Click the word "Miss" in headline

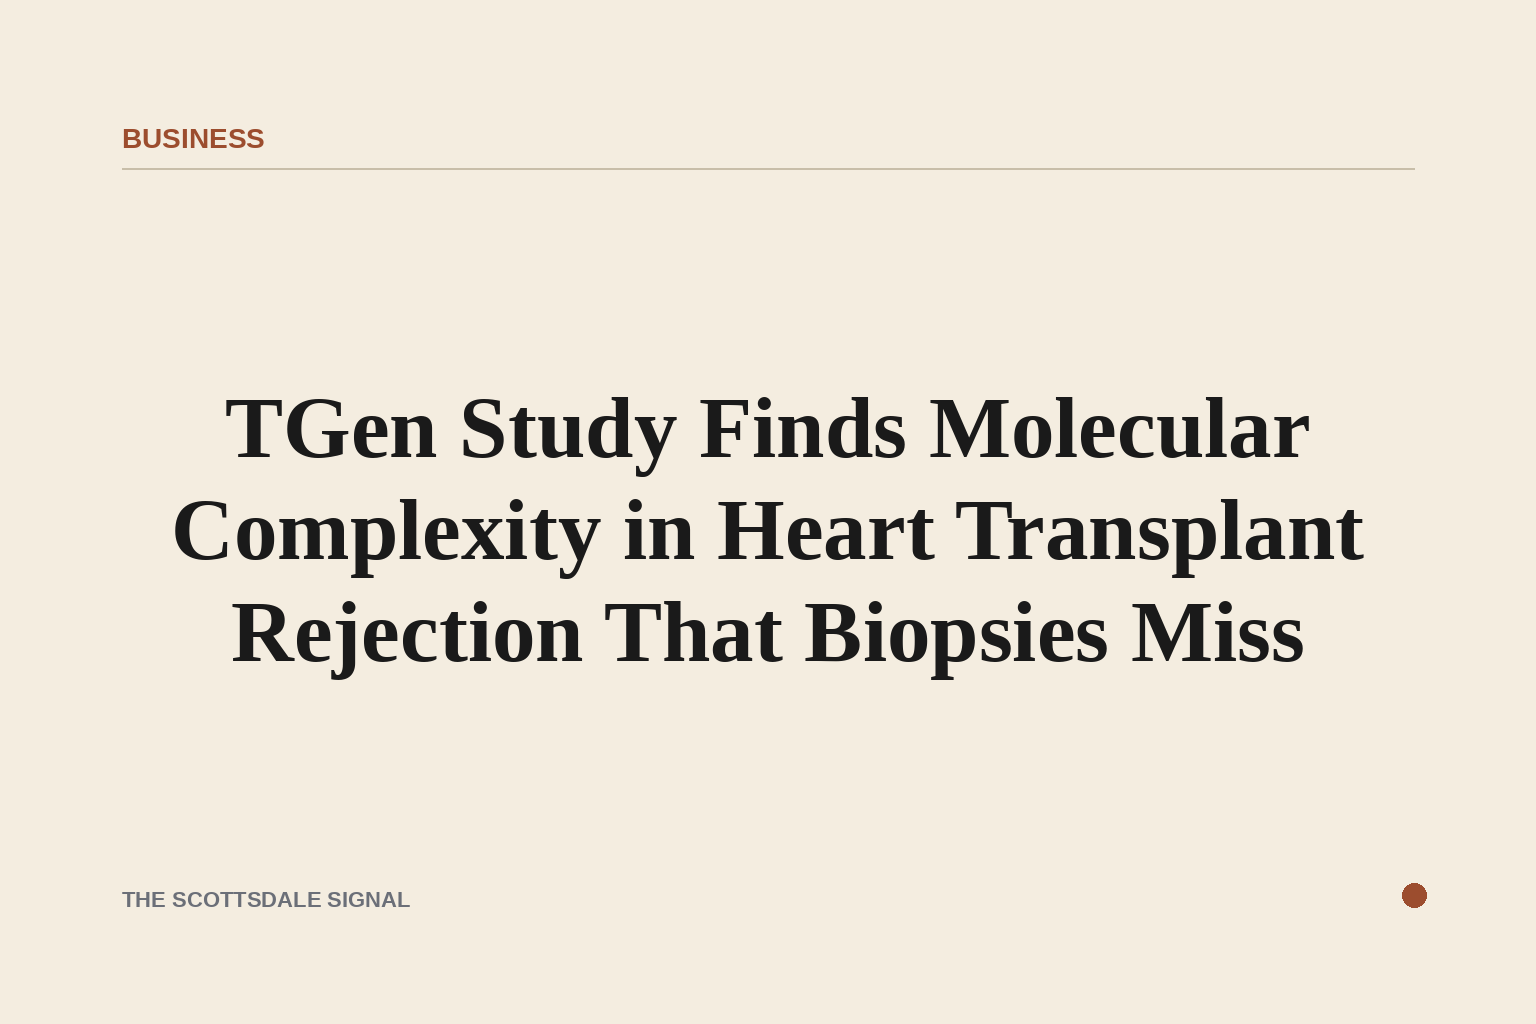(x=1218, y=634)
